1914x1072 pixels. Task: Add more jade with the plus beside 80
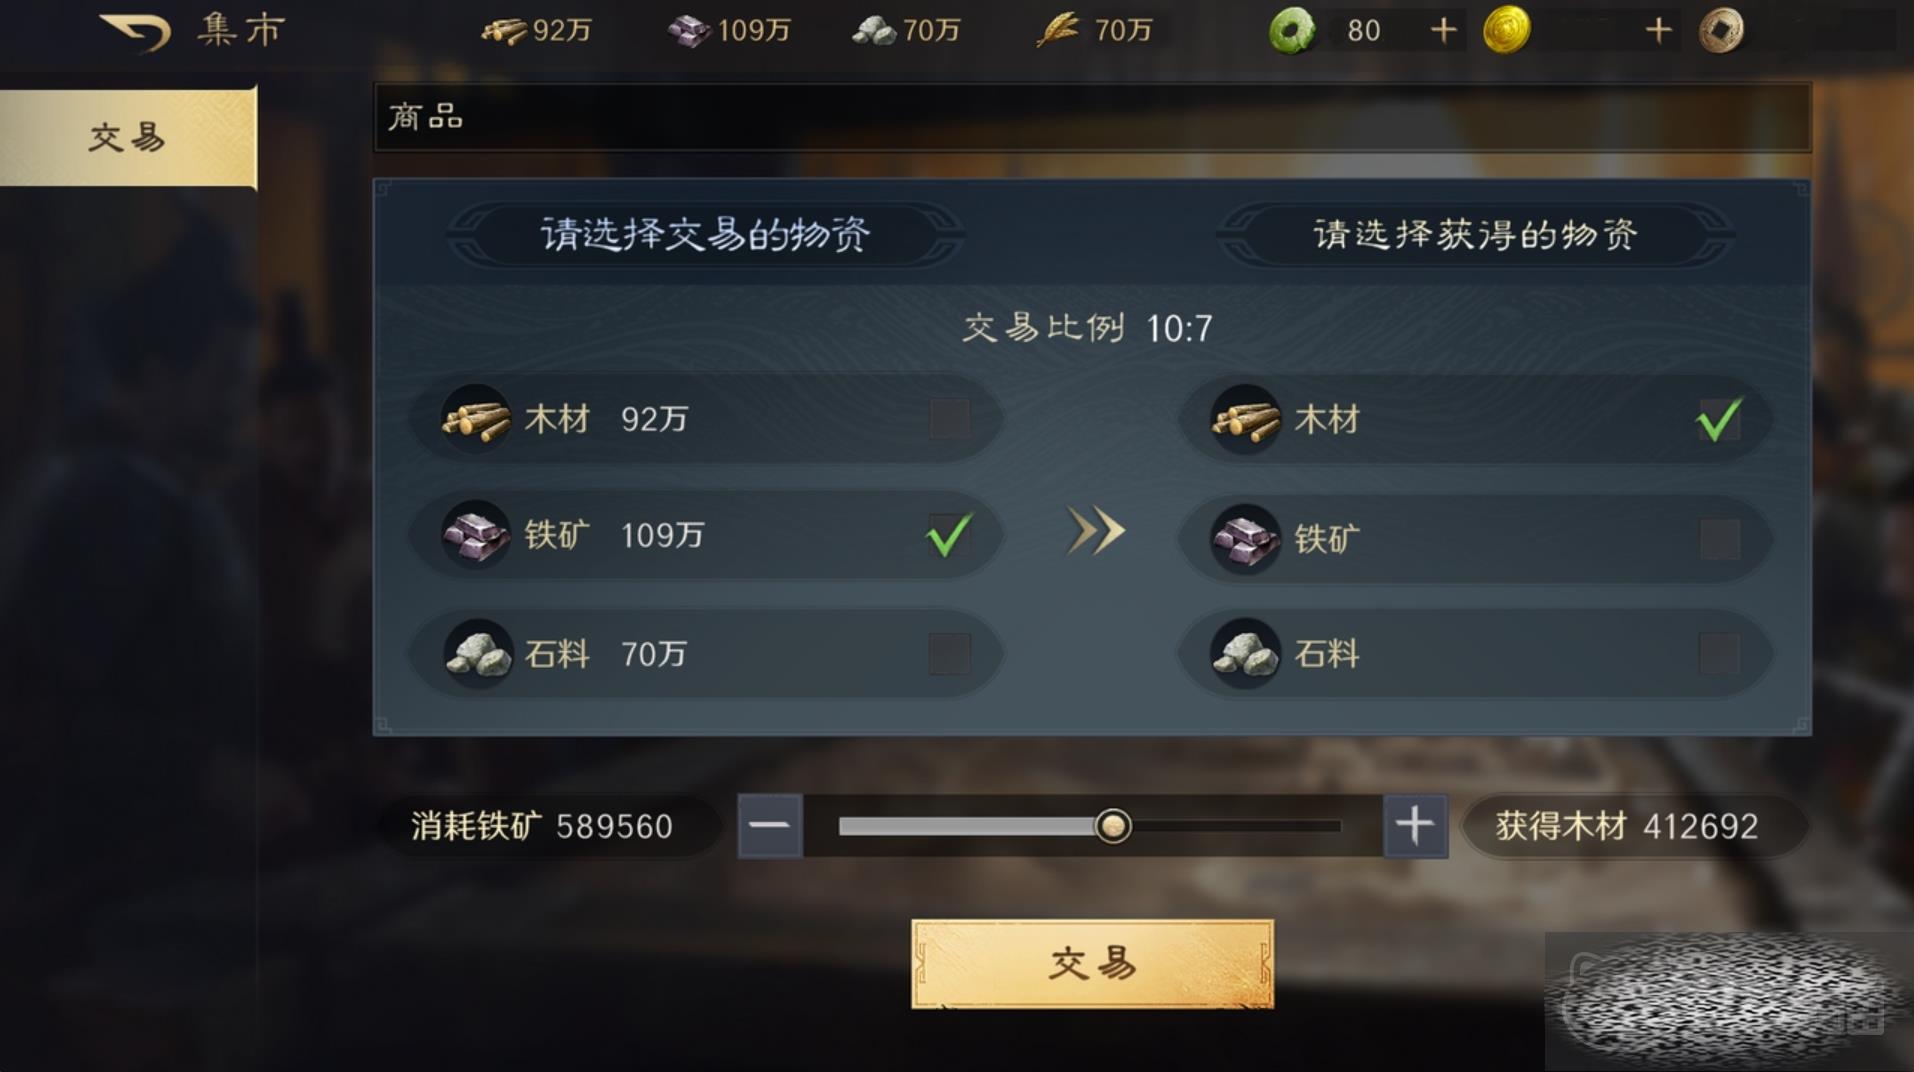click(x=1443, y=31)
